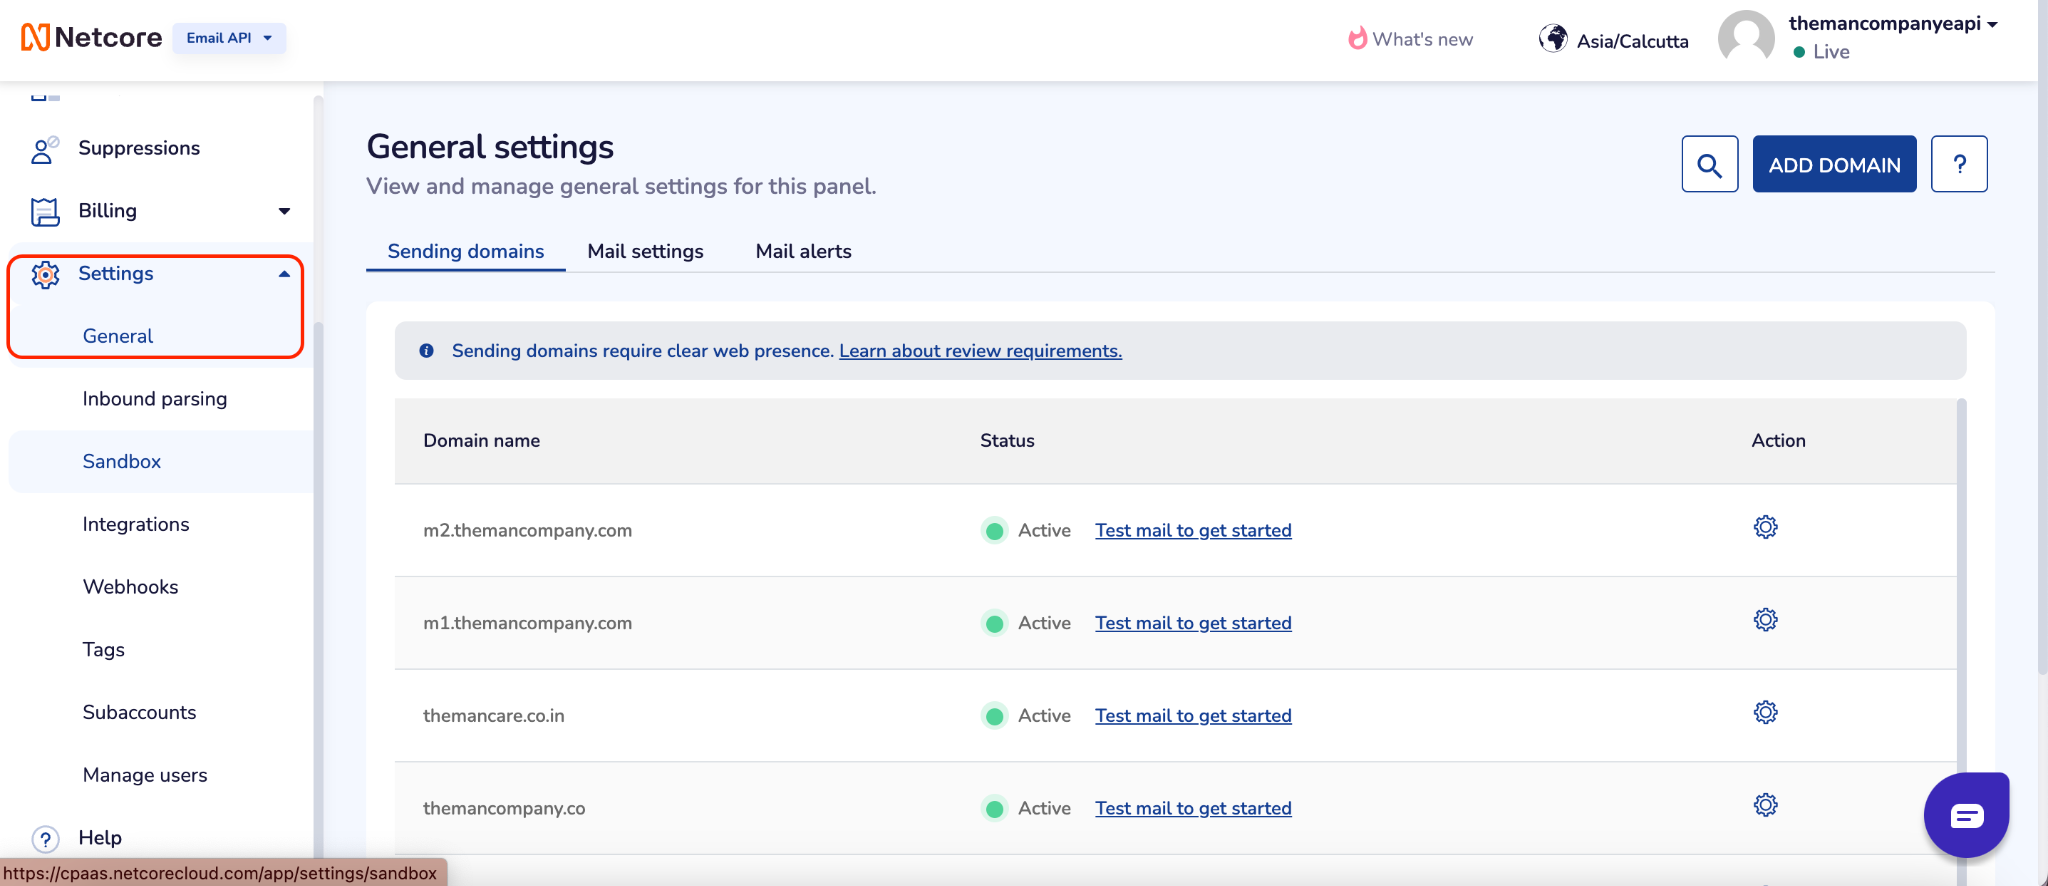Open Tags settings
The height and width of the screenshot is (886, 2048).
pyautogui.click(x=104, y=650)
